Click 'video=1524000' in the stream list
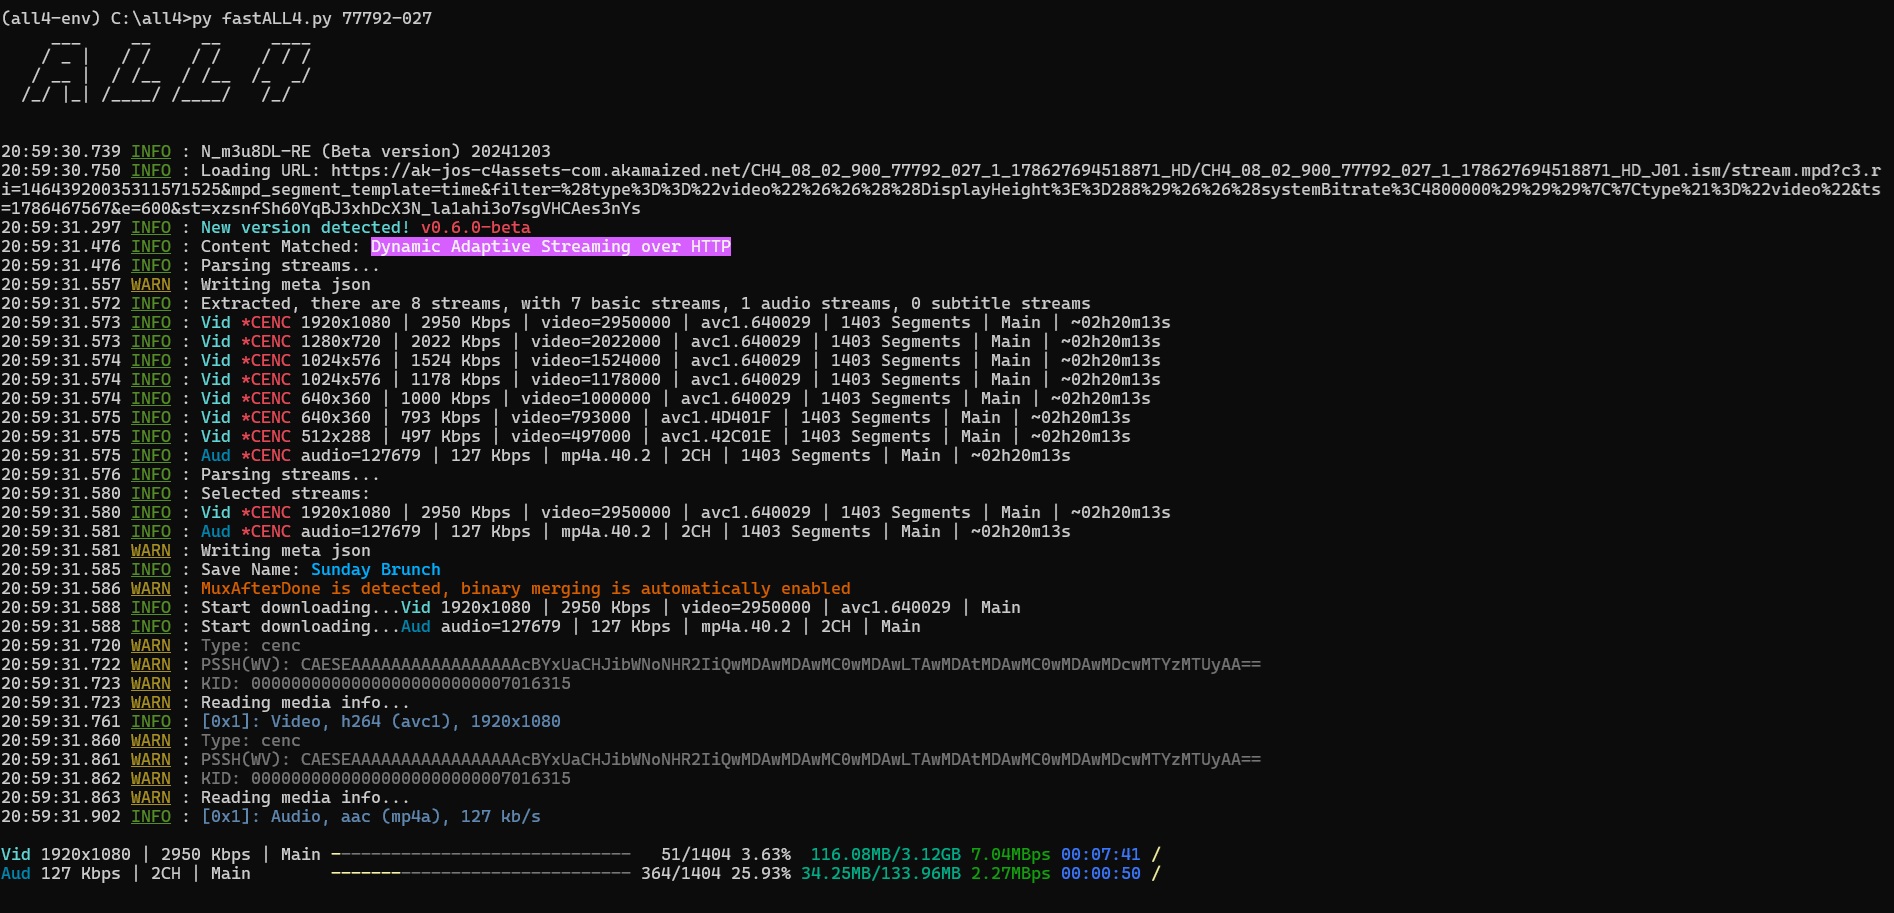Screen dimensions: 1894x913 pos(596,361)
